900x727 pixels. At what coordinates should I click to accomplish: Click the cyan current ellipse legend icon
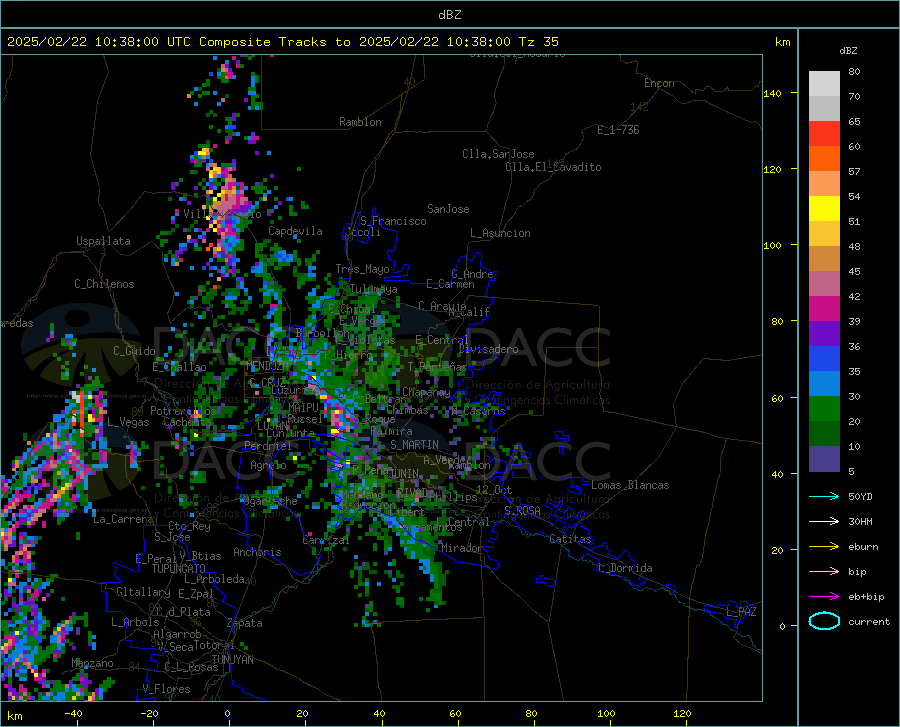tap(824, 621)
